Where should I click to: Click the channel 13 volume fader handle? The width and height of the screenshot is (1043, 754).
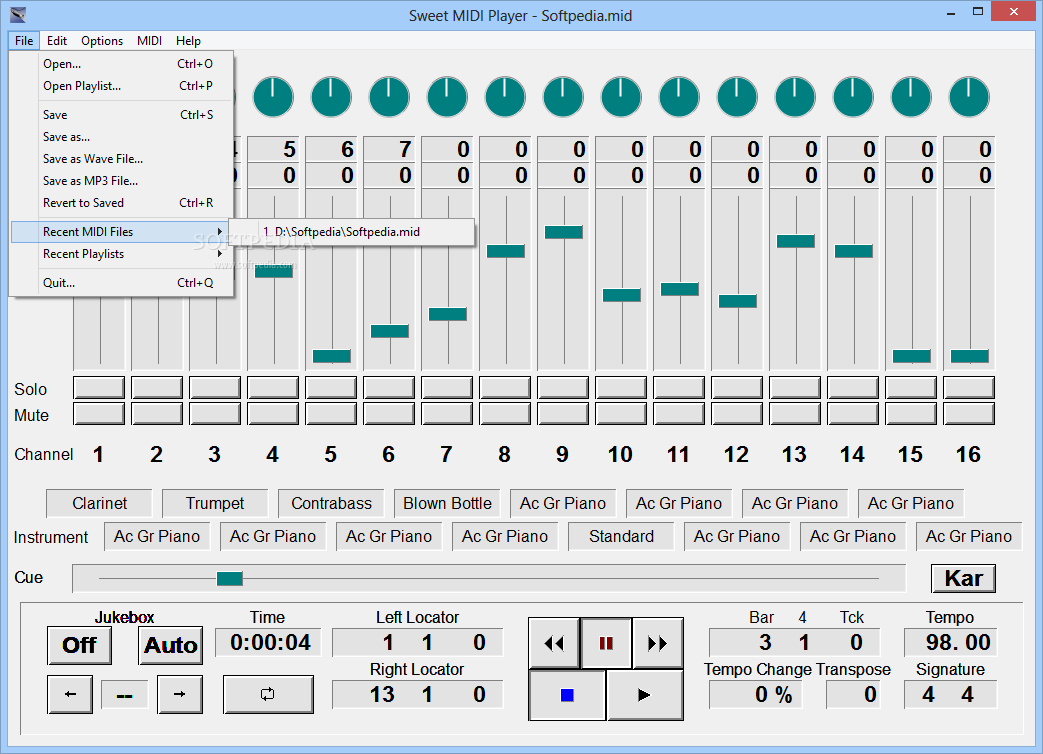coord(796,241)
